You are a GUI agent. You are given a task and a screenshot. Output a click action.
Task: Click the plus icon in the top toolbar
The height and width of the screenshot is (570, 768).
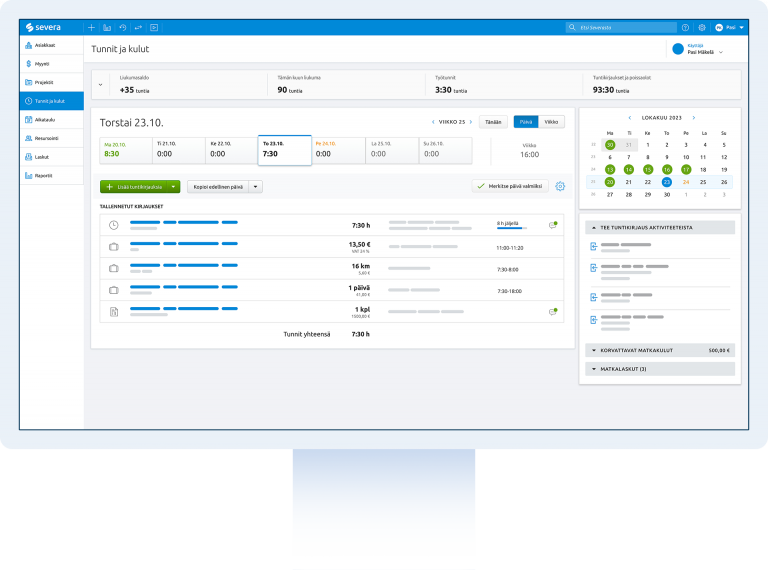click(x=92, y=27)
